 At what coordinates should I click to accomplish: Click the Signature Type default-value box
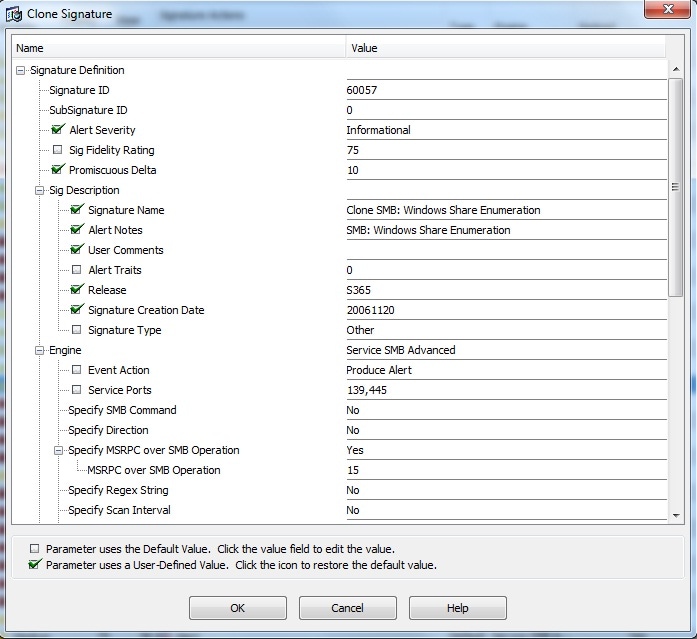(76, 330)
